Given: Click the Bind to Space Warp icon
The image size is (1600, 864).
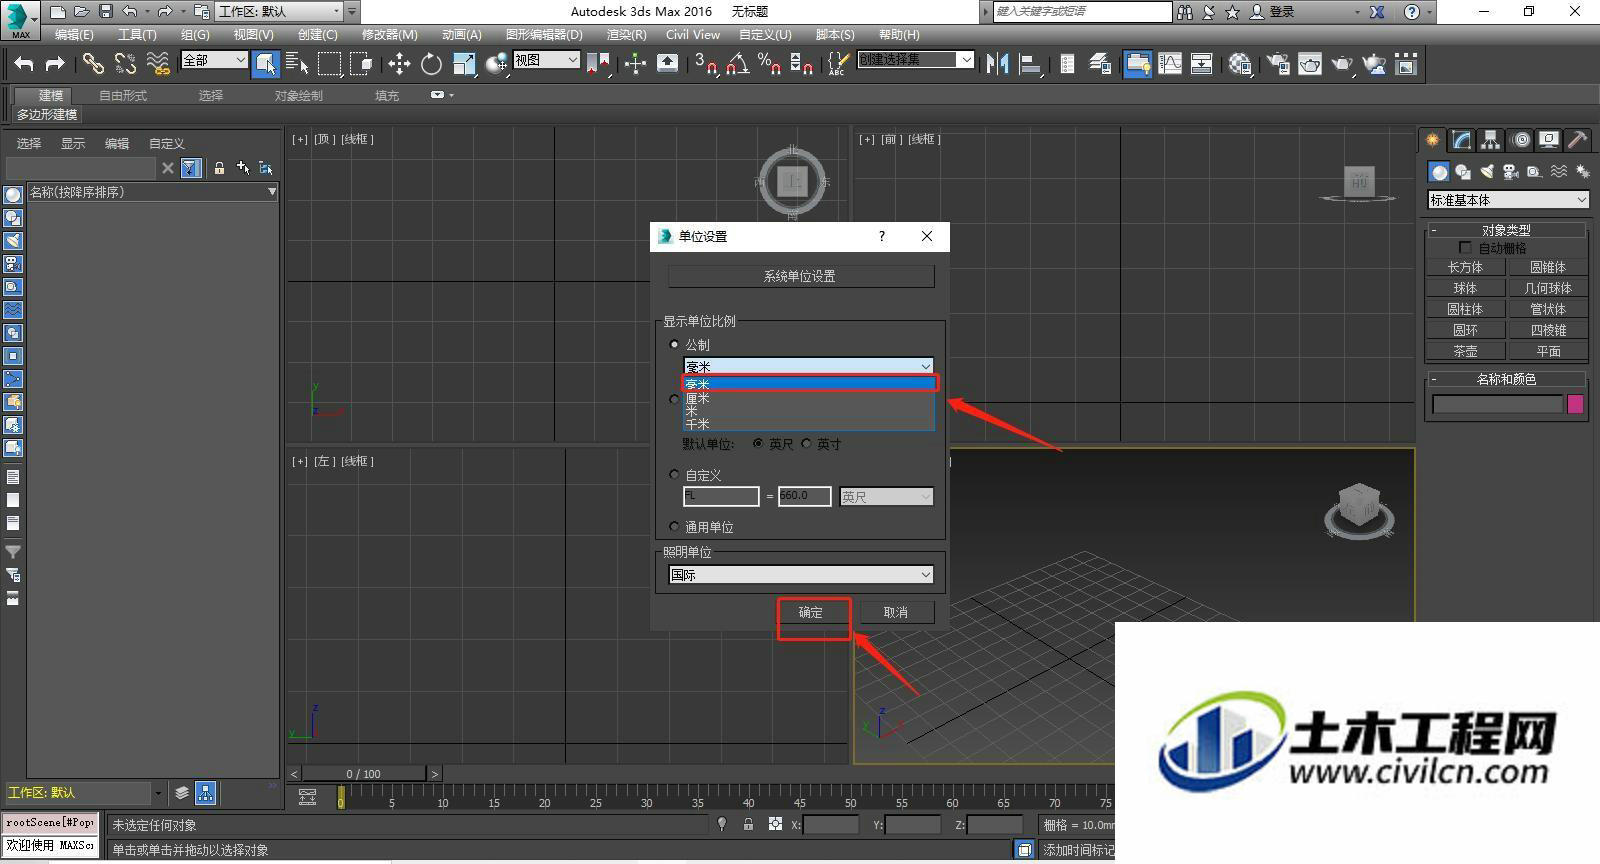Looking at the screenshot, I should [158, 64].
